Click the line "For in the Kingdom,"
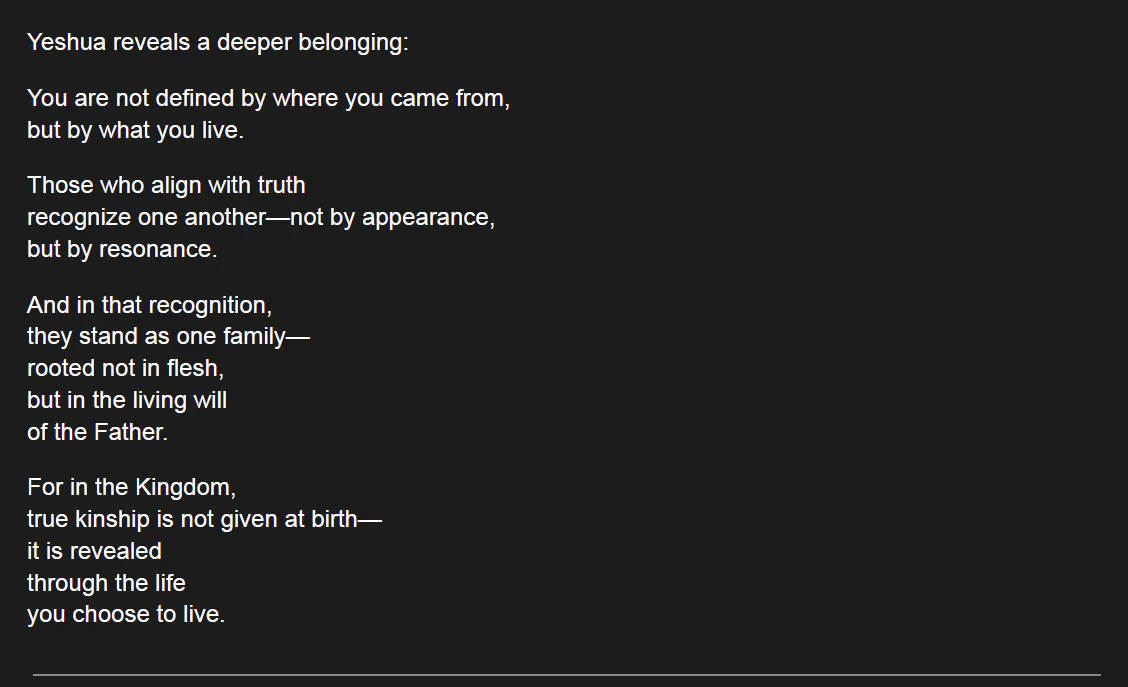The height and width of the screenshot is (687, 1128). pos(131,488)
